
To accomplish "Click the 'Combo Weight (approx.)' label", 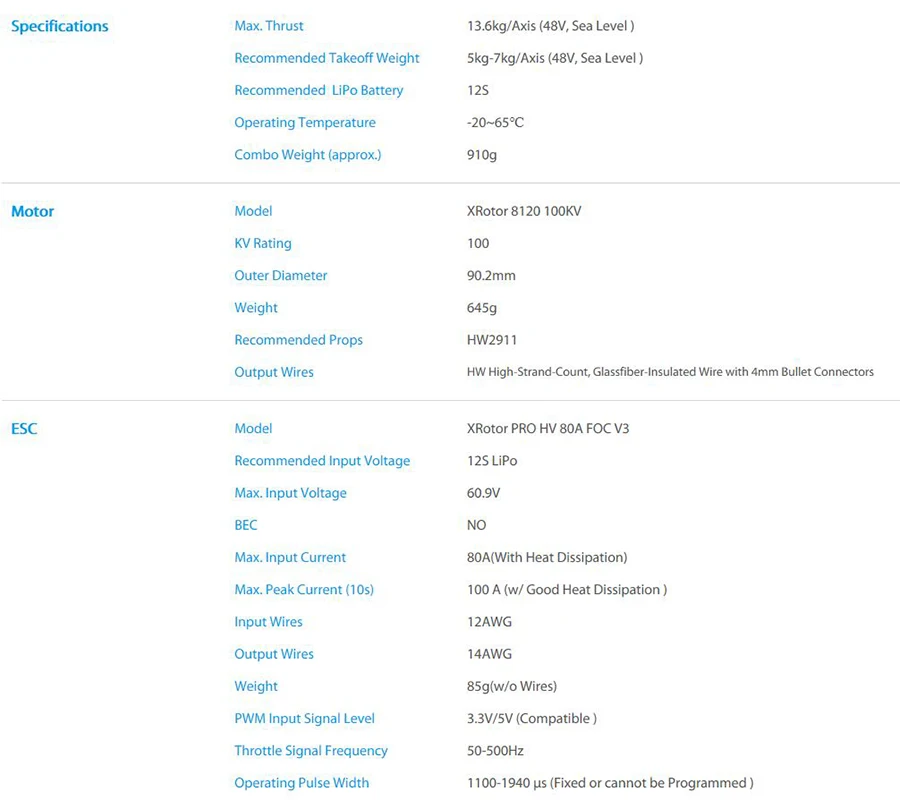I will tap(308, 154).
